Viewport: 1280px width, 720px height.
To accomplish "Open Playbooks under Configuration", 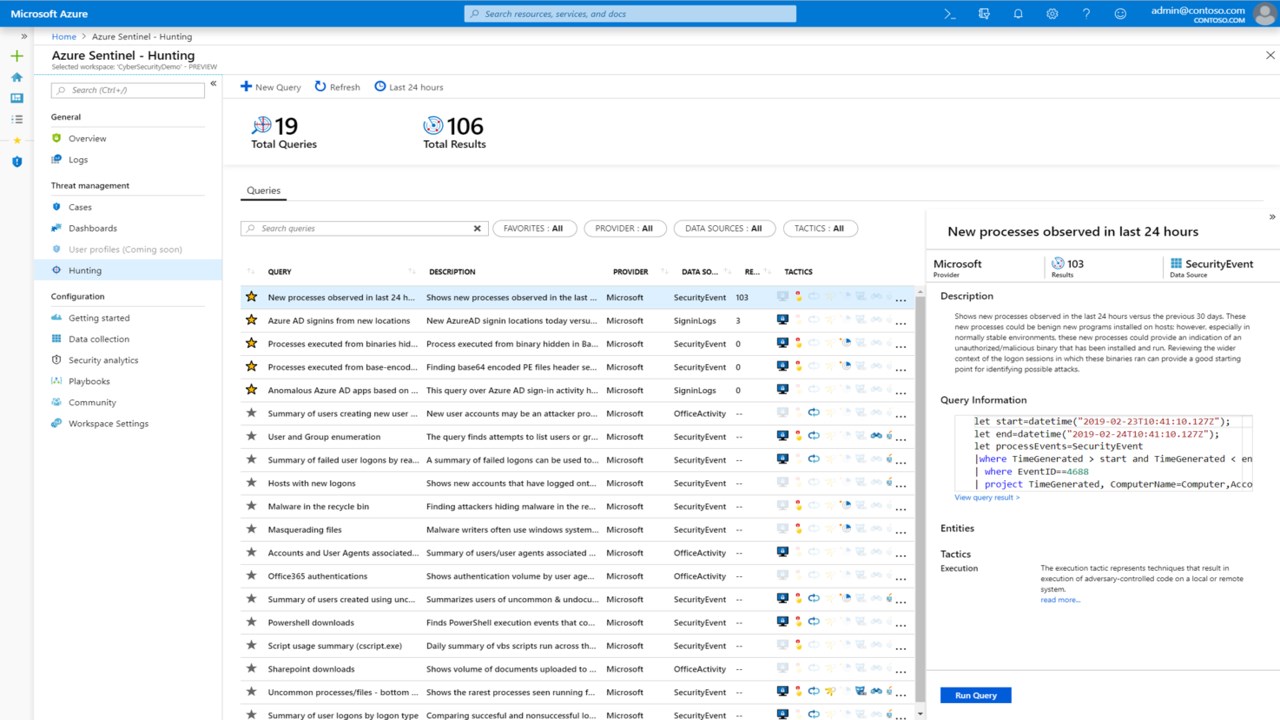I will tap(89, 381).
